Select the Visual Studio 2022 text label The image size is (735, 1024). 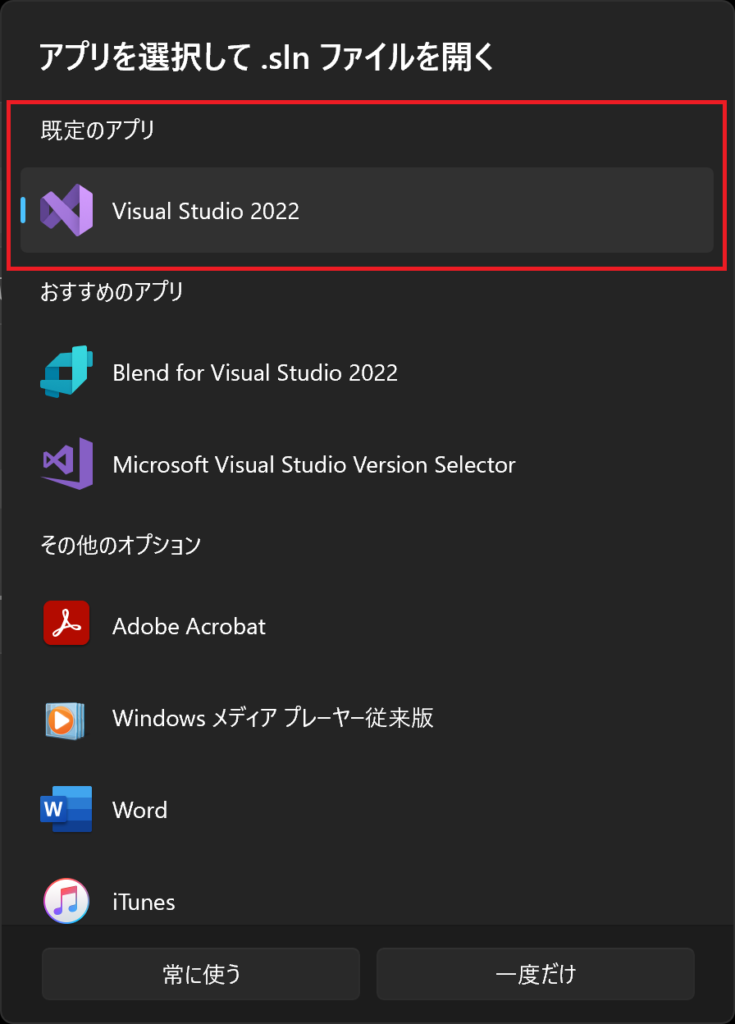pos(206,211)
